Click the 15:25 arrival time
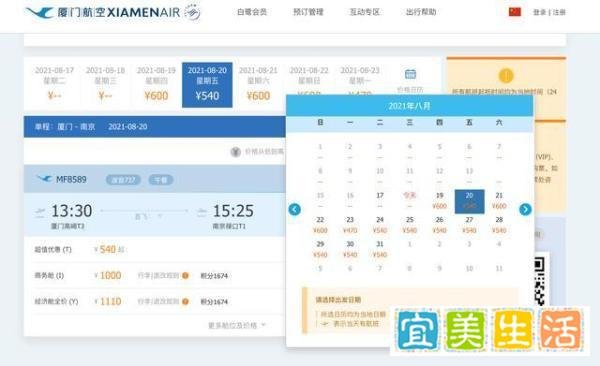 [x=233, y=211]
